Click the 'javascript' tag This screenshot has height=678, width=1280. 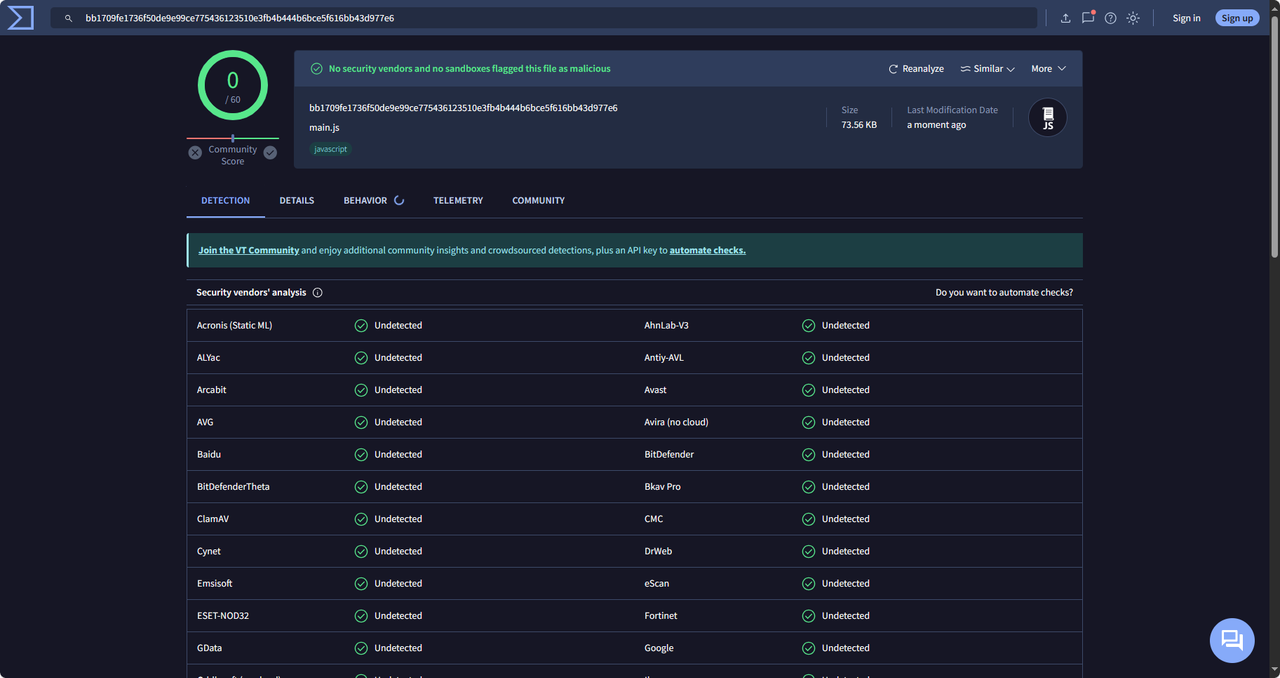tap(331, 149)
